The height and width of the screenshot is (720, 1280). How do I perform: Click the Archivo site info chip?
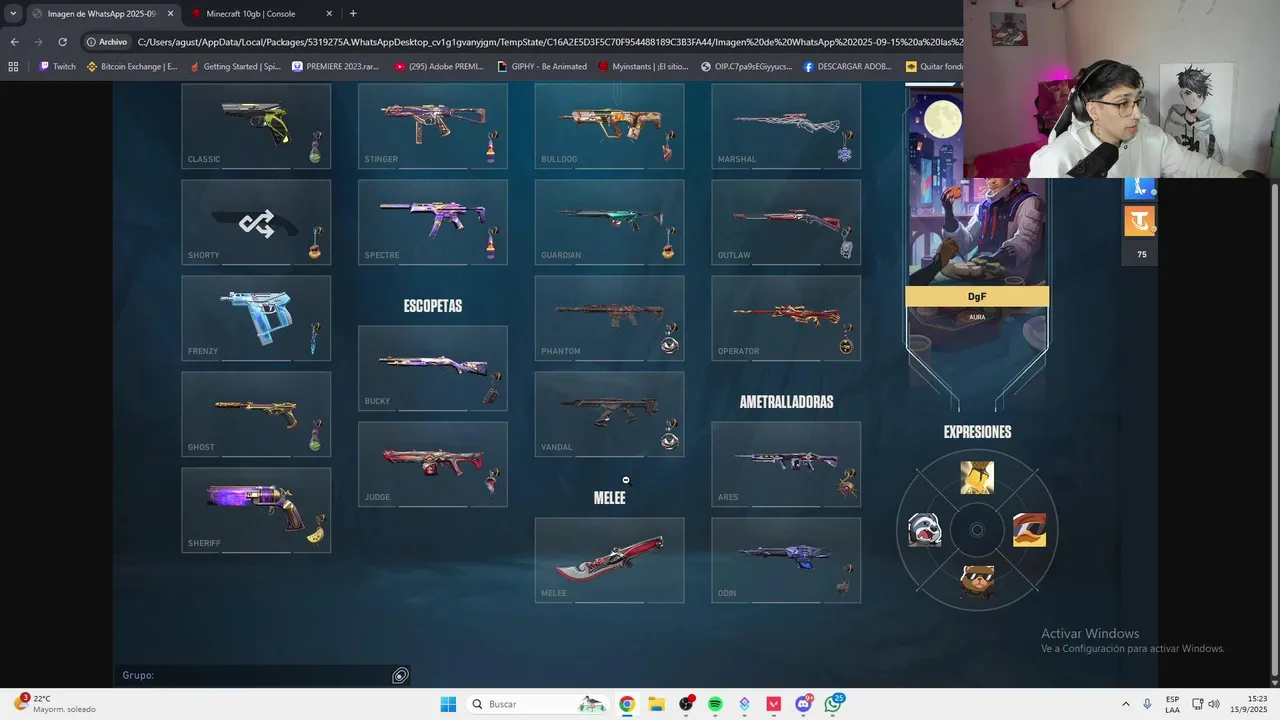tap(107, 42)
